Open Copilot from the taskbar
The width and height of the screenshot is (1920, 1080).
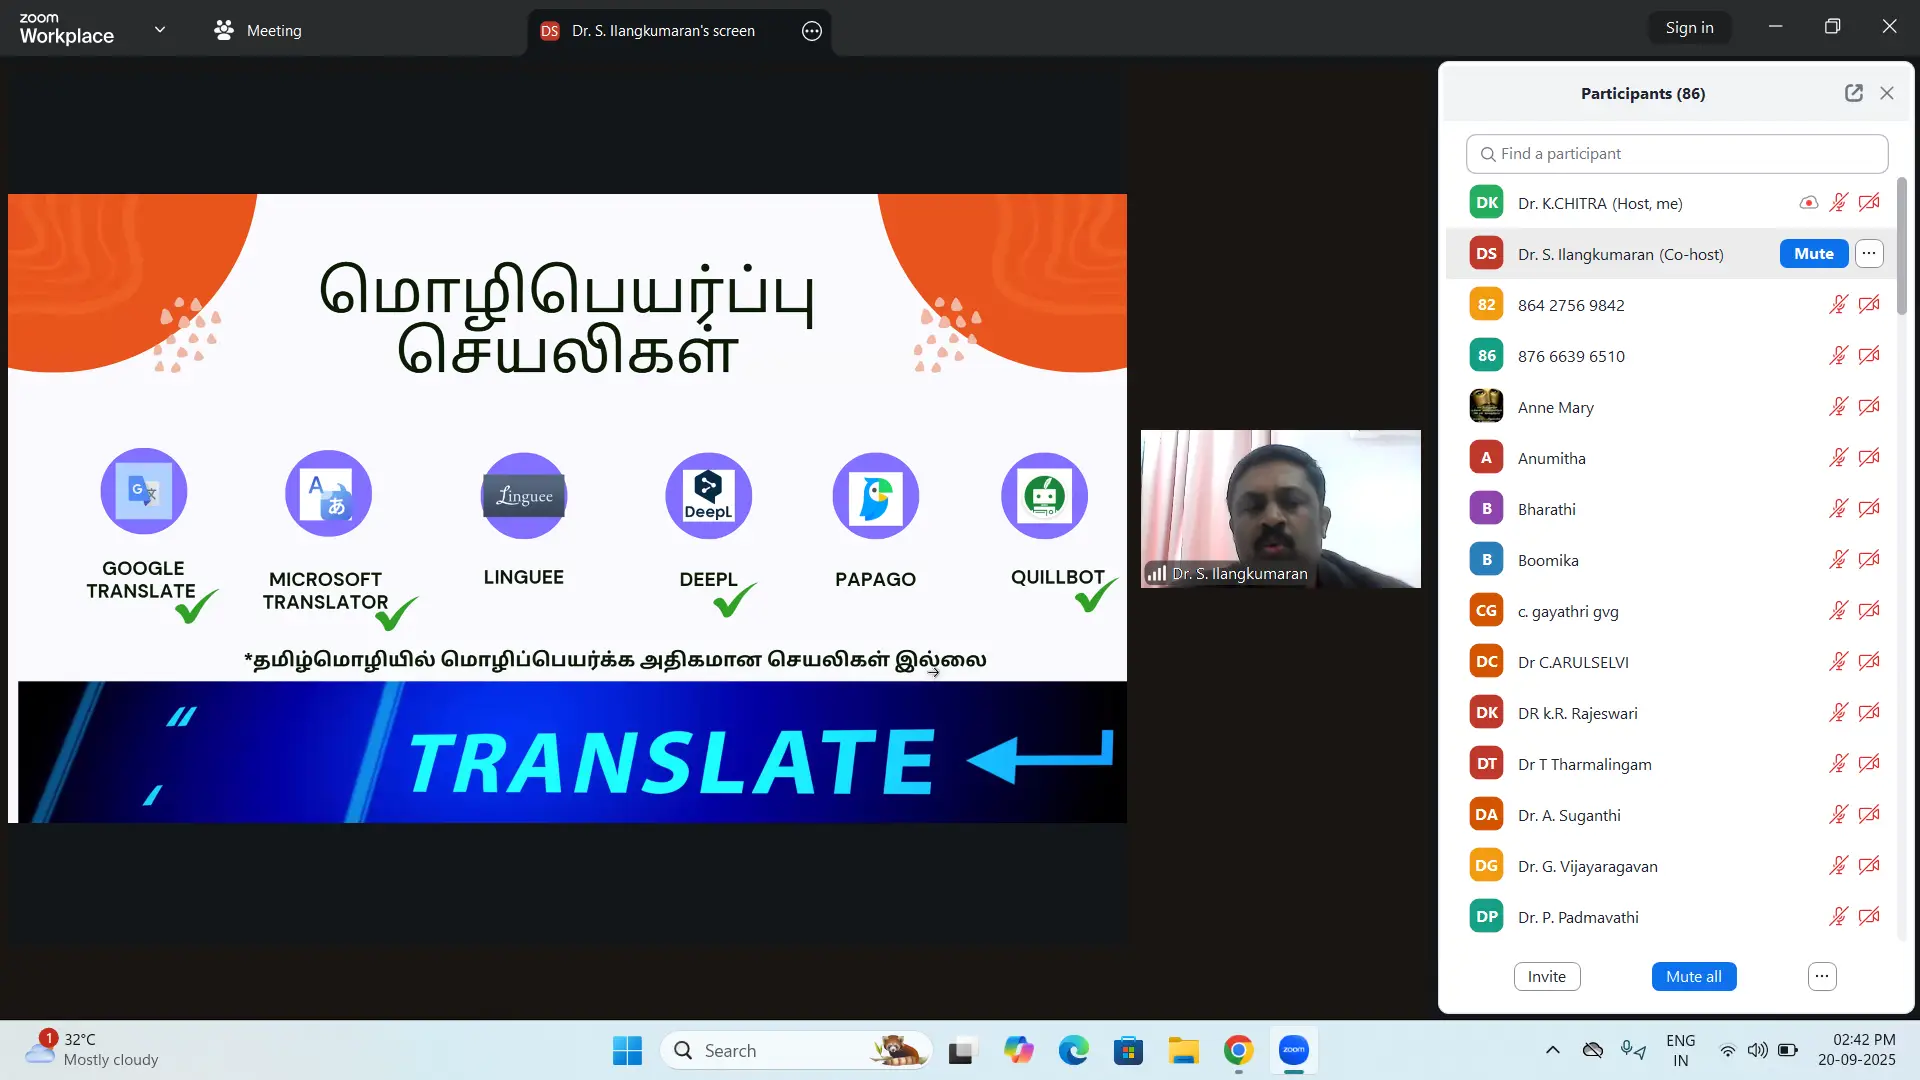tap(1018, 1051)
